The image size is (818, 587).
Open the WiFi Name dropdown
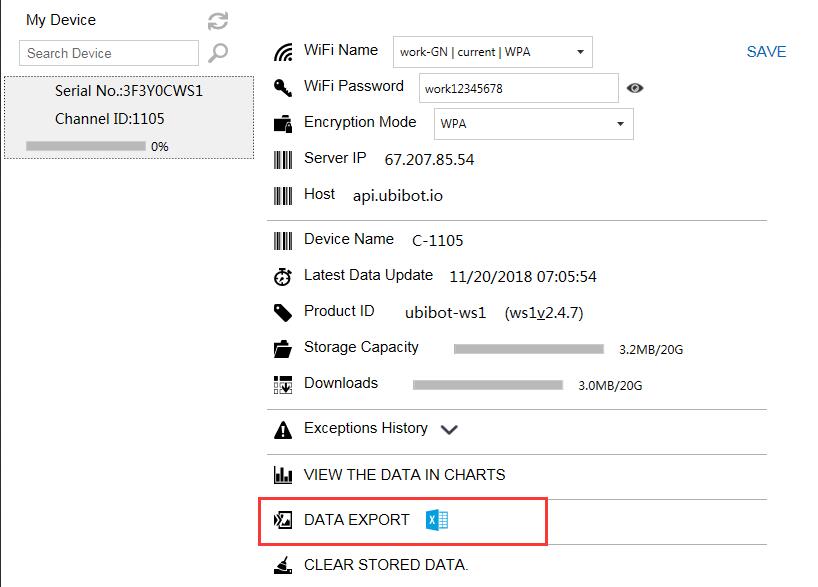pyautogui.click(x=492, y=52)
